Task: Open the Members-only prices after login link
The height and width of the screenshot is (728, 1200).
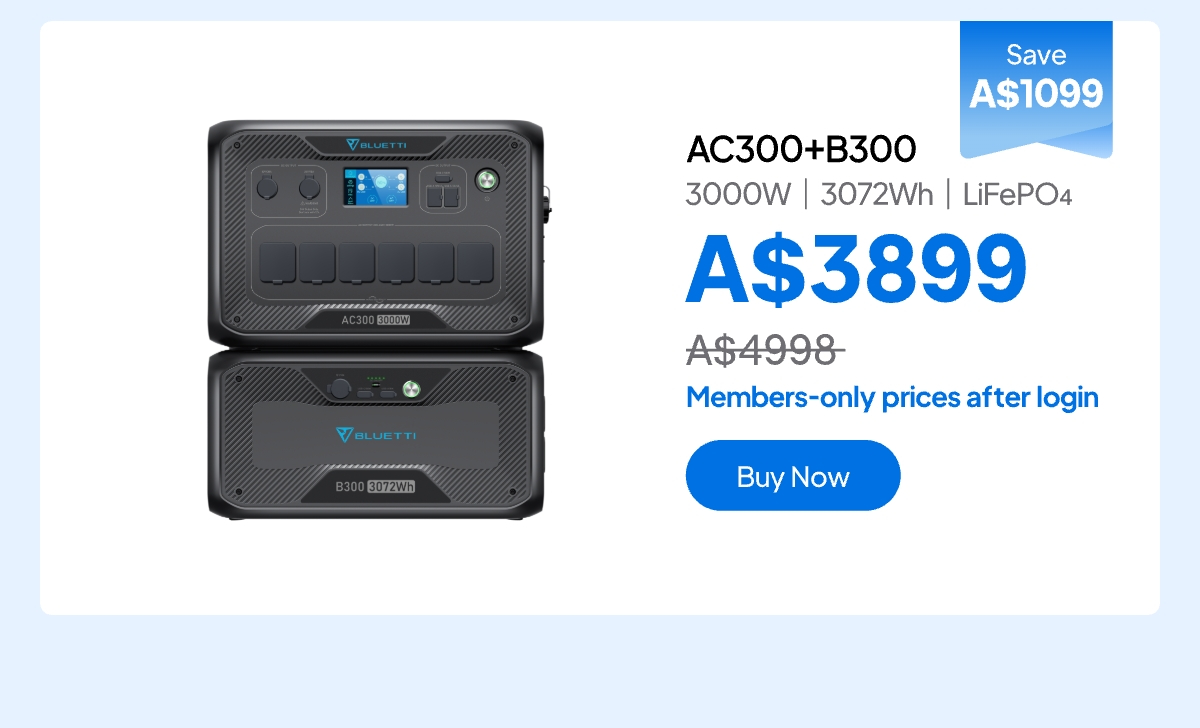Action: click(892, 397)
